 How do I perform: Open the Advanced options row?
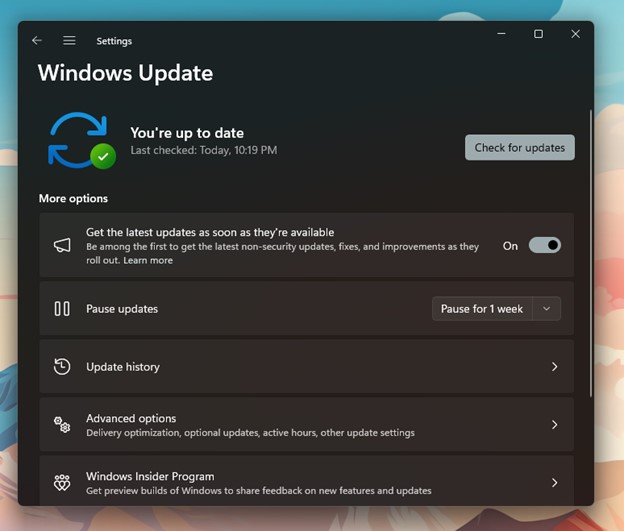click(x=306, y=425)
